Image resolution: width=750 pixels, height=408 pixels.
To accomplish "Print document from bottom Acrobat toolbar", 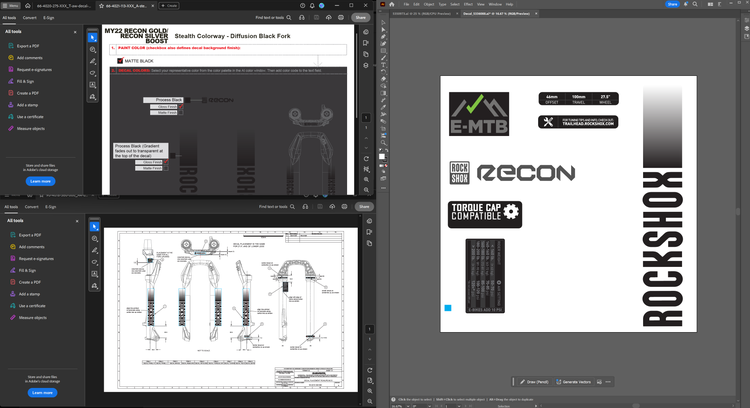I will 344,207.
